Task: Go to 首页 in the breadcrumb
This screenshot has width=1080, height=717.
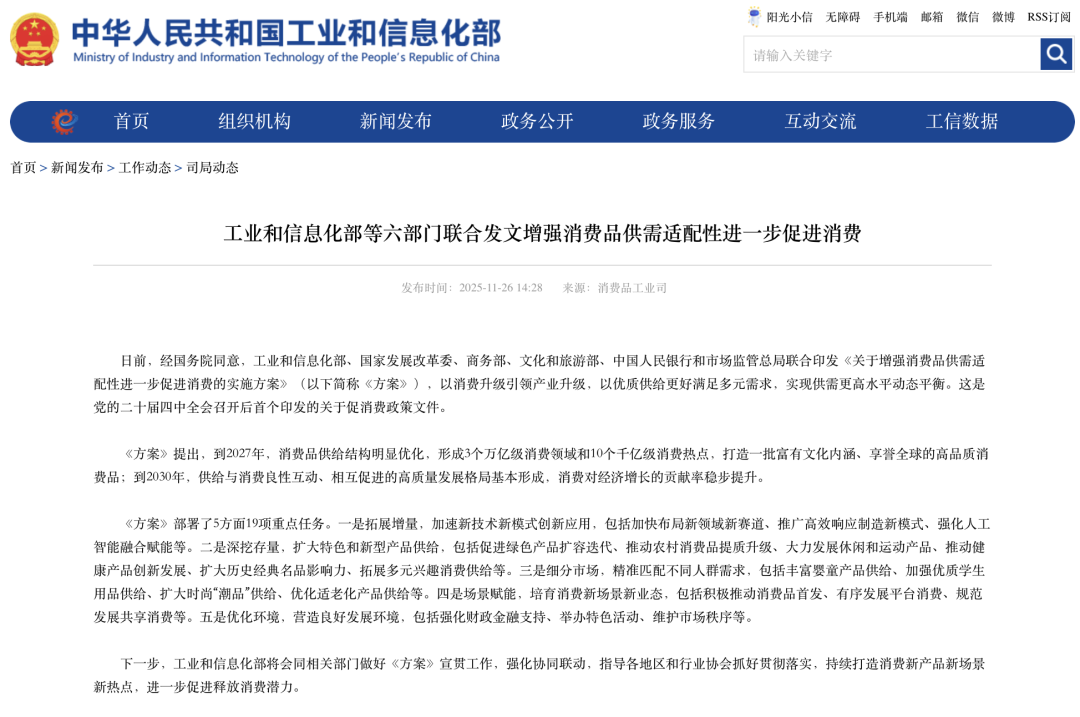Action: click(x=23, y=167)
